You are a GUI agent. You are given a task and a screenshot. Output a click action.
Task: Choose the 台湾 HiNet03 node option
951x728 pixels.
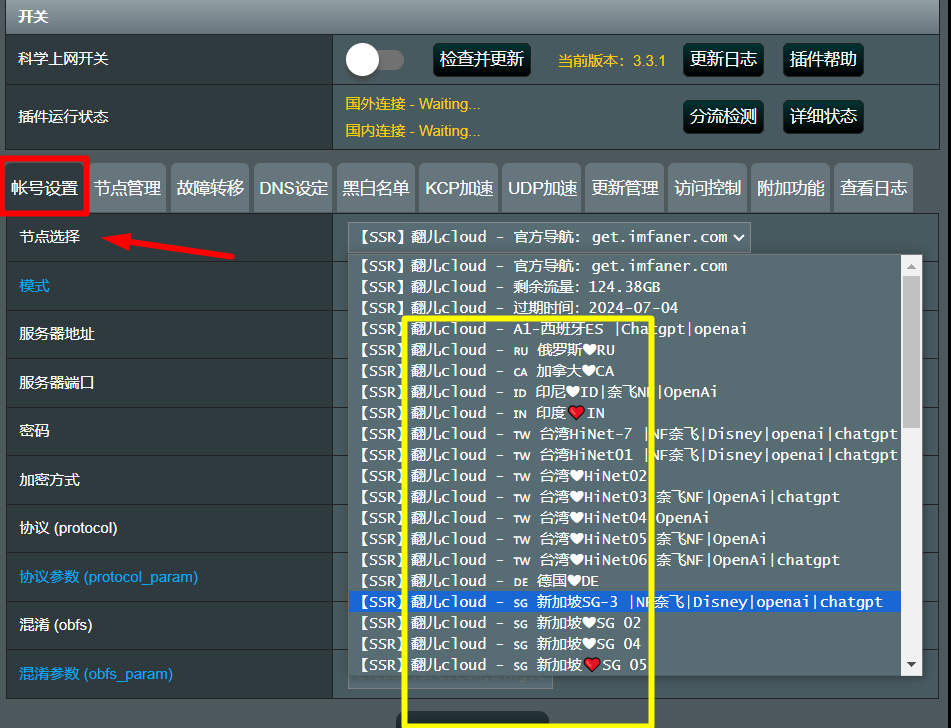click(625, 497)
